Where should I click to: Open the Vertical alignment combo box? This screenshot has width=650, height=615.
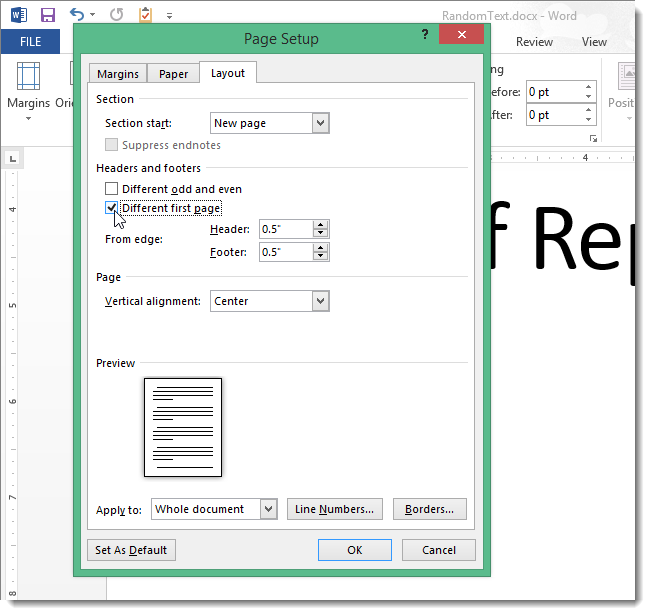tap(269, 301)
